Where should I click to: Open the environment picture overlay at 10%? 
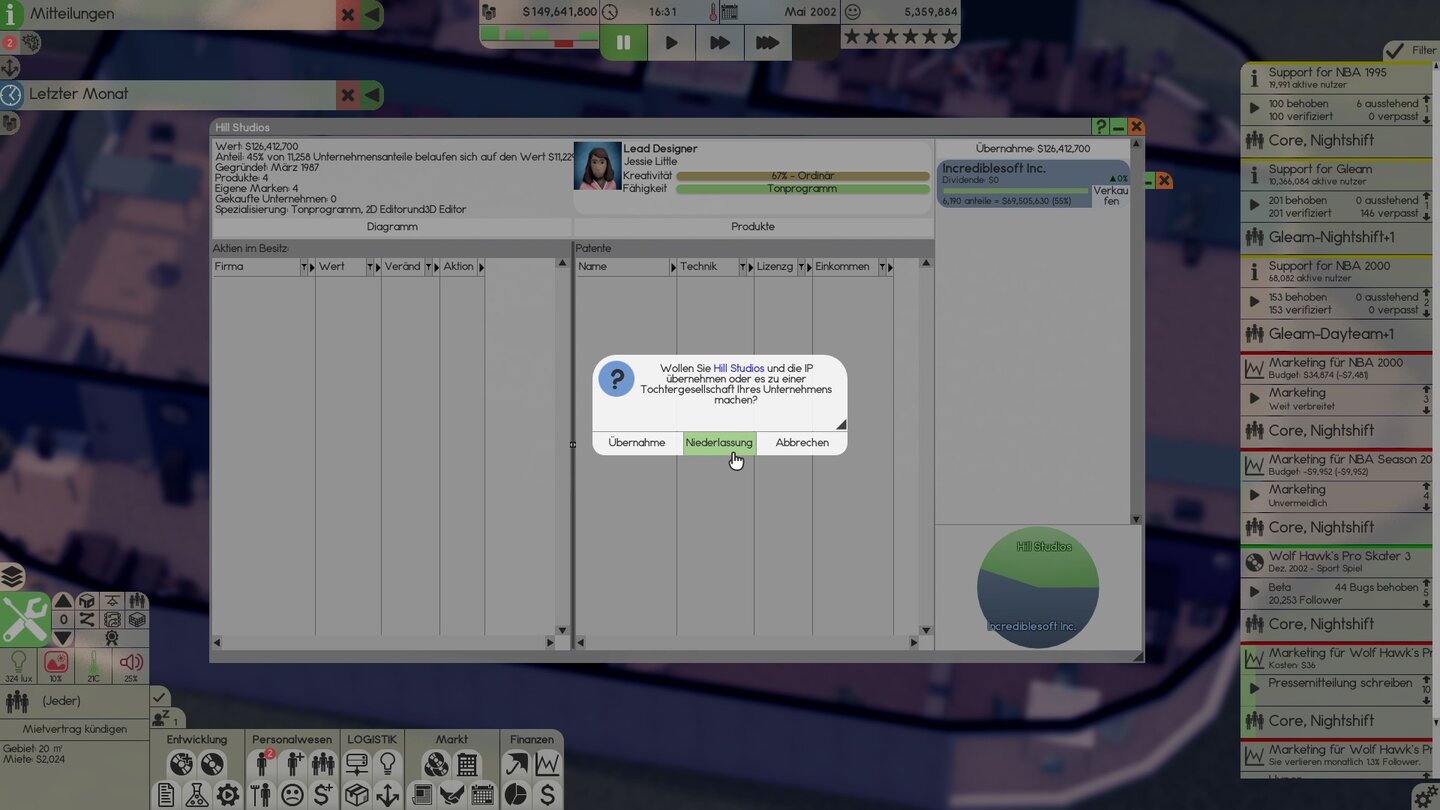(x=56, y=665)
